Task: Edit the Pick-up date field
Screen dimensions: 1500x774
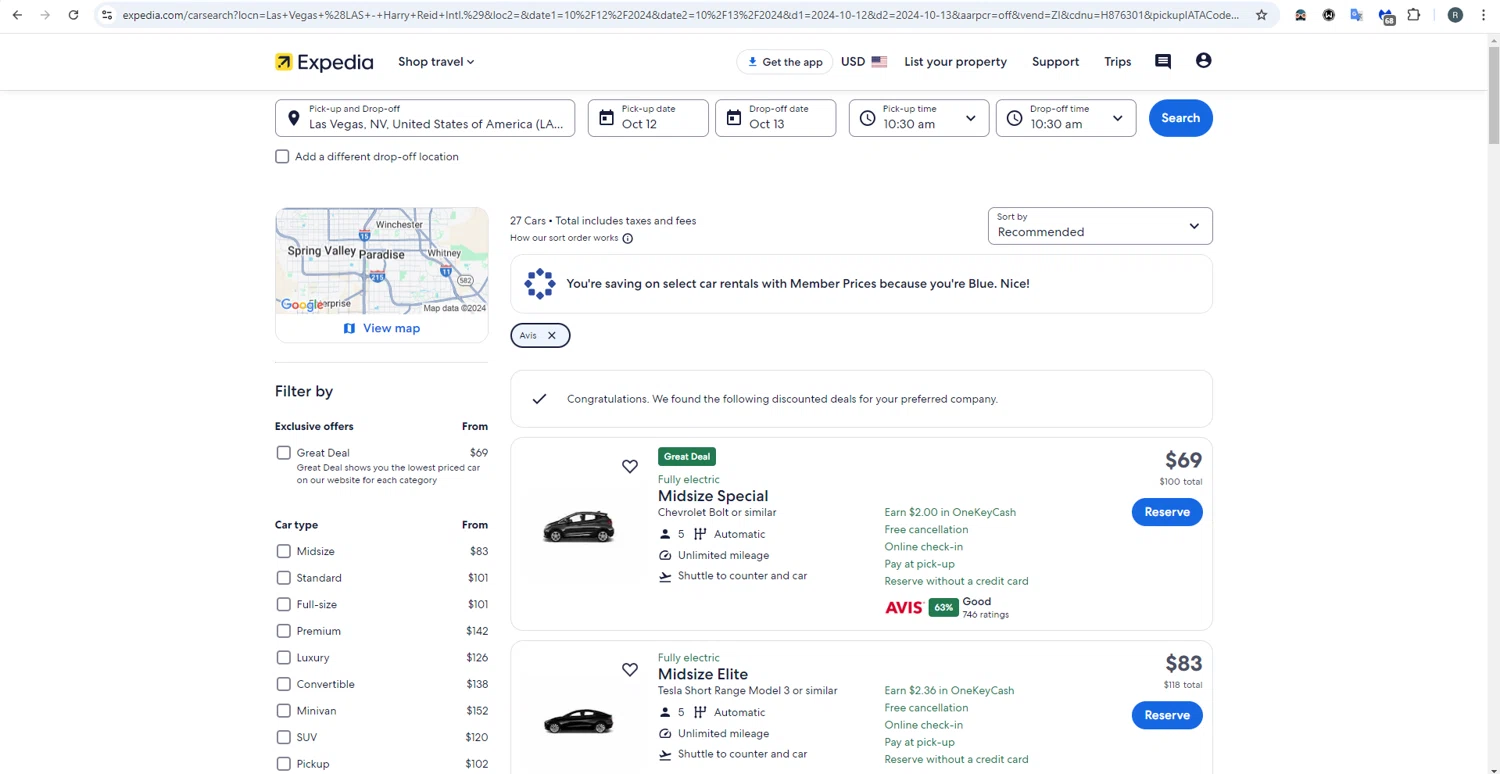Action: (x=648, y=118)
